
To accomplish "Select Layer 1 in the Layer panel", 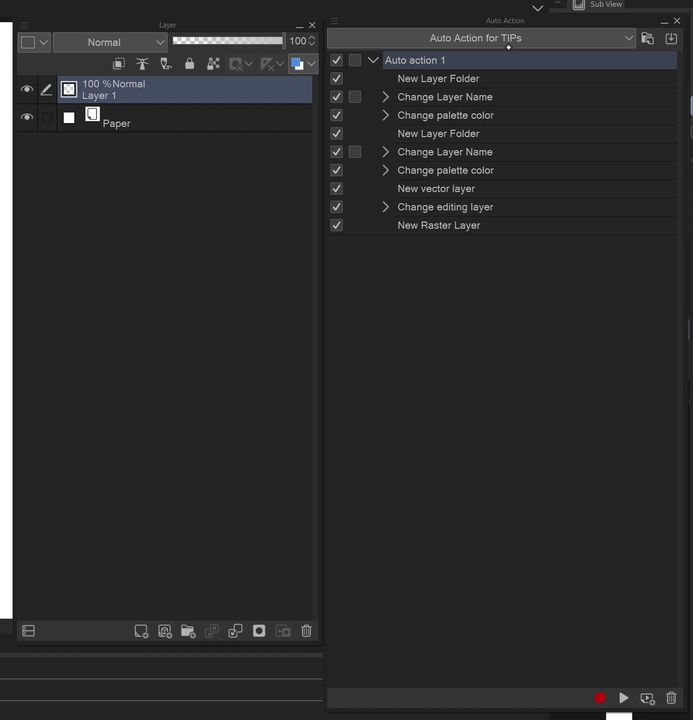I will (x=185, y=90).
